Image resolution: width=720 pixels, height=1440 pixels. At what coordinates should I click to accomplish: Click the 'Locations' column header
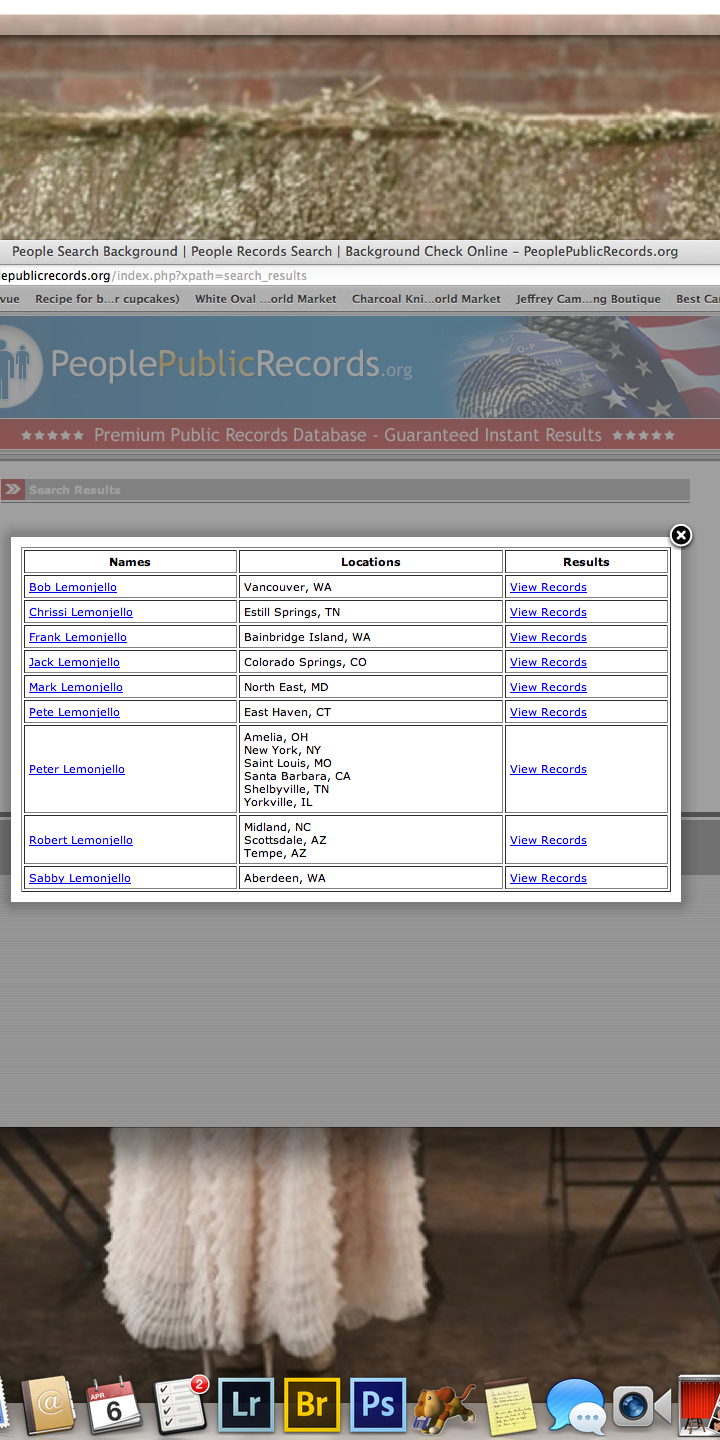371,562
